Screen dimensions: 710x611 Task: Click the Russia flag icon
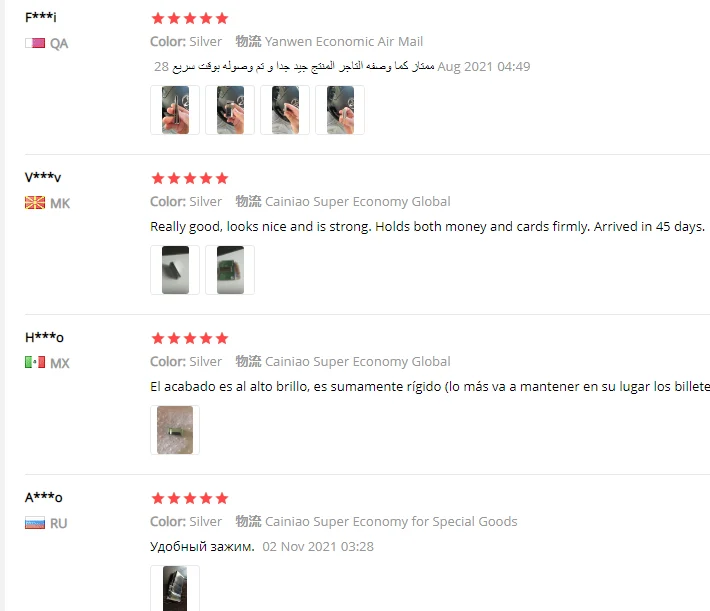click(35, 523)
